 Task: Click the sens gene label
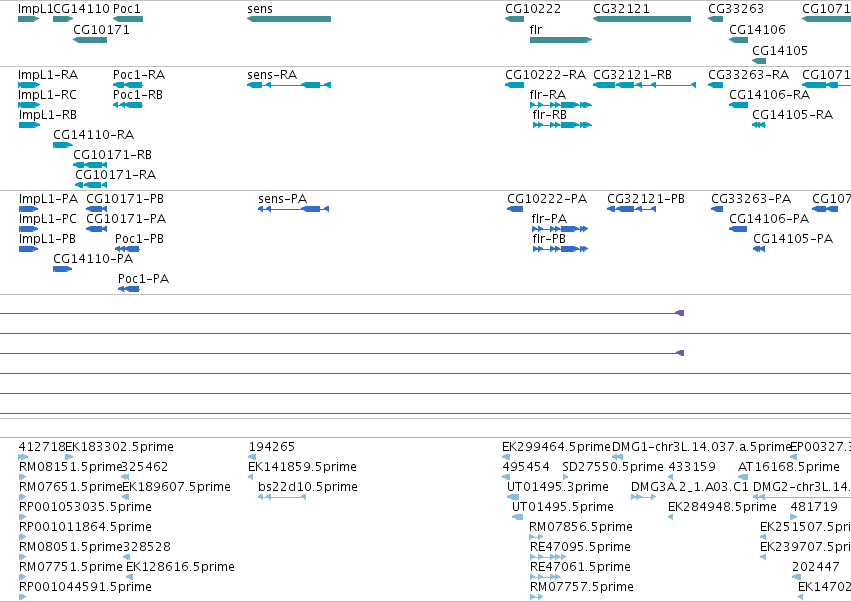click(259, 9)
